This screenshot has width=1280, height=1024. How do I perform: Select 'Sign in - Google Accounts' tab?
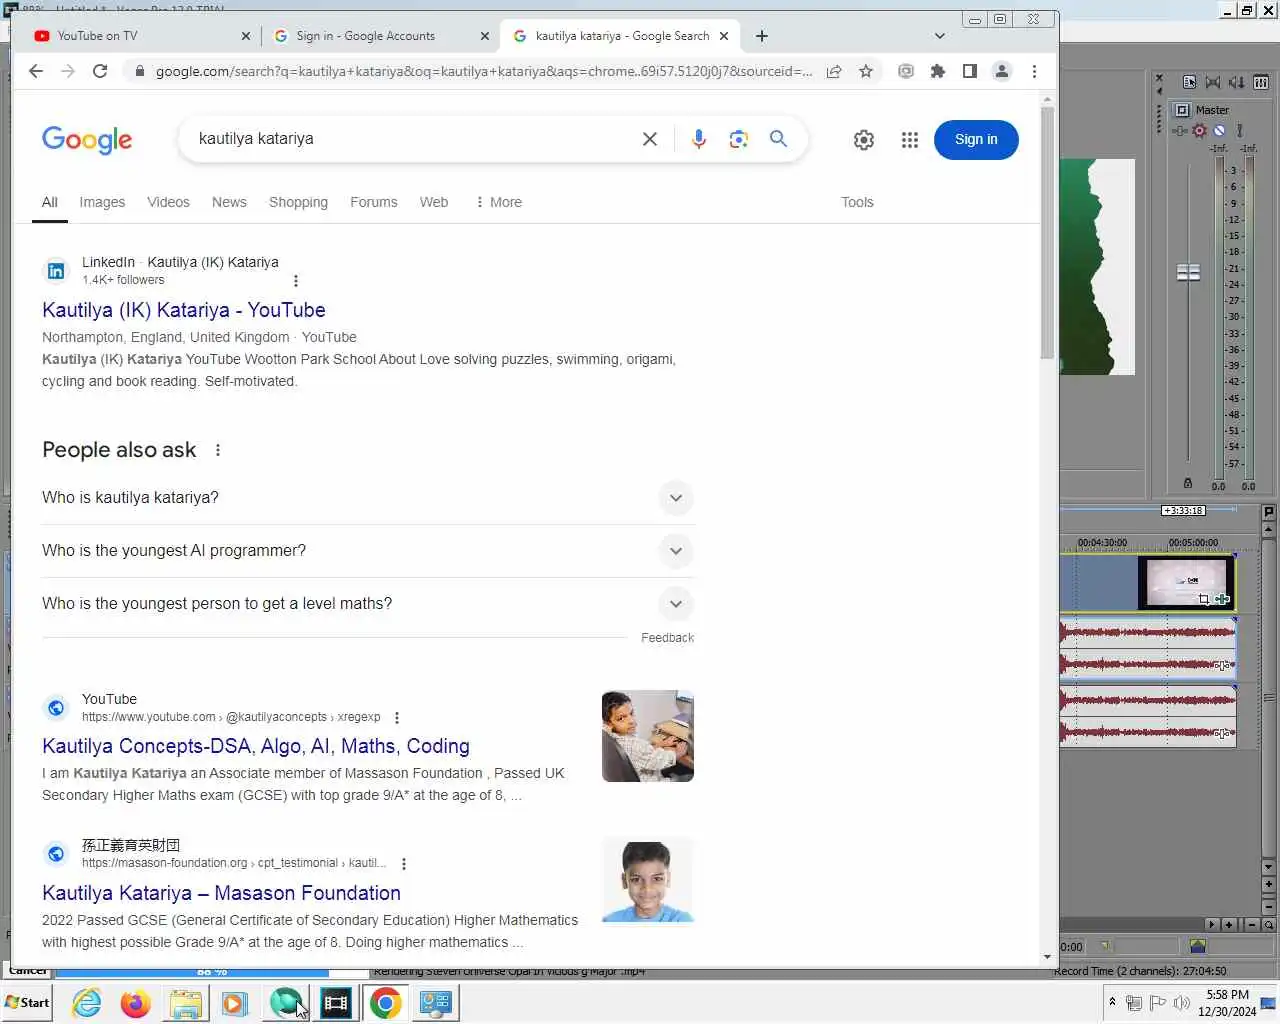point(382,36)
